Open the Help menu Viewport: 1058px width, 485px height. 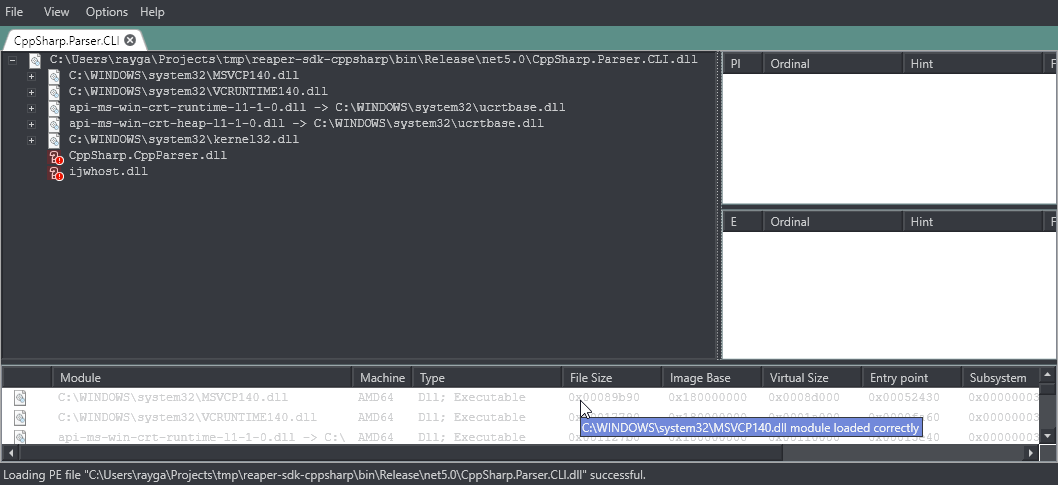point(152,11)
